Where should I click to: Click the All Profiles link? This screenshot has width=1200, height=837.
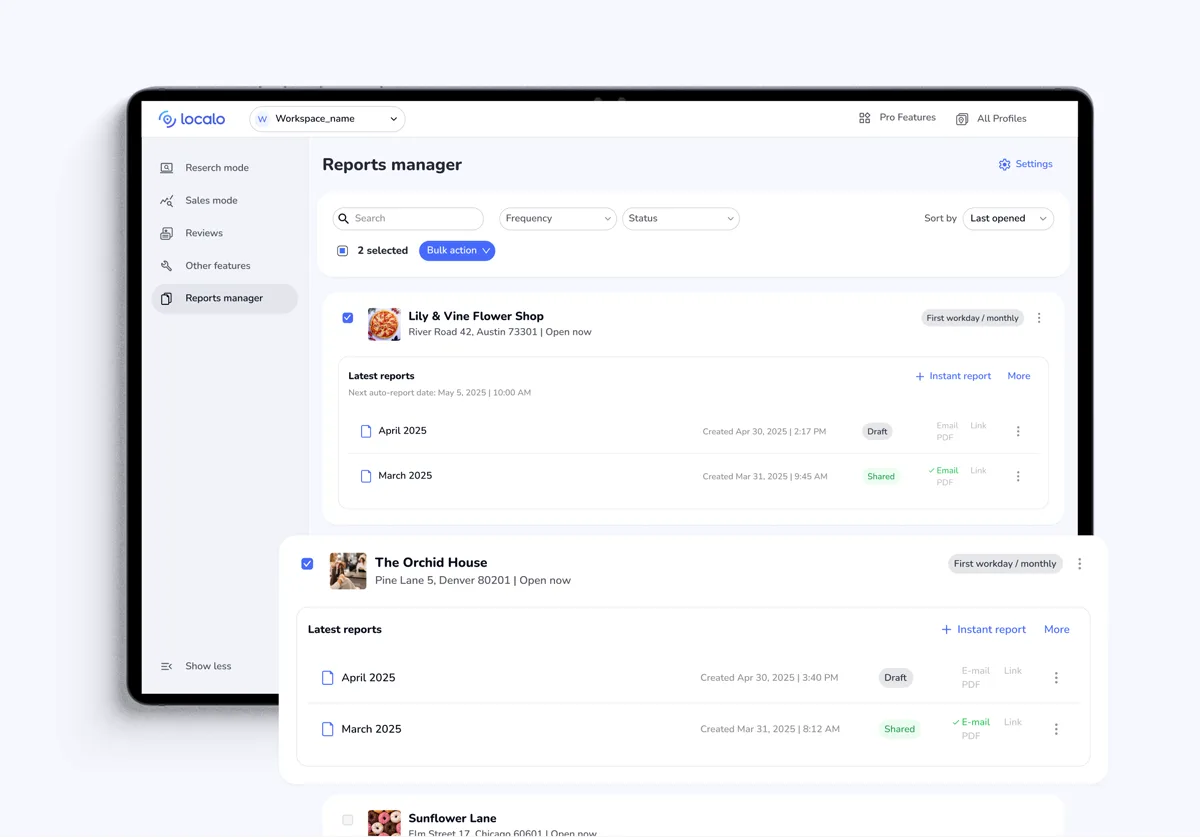[1002, 119]
